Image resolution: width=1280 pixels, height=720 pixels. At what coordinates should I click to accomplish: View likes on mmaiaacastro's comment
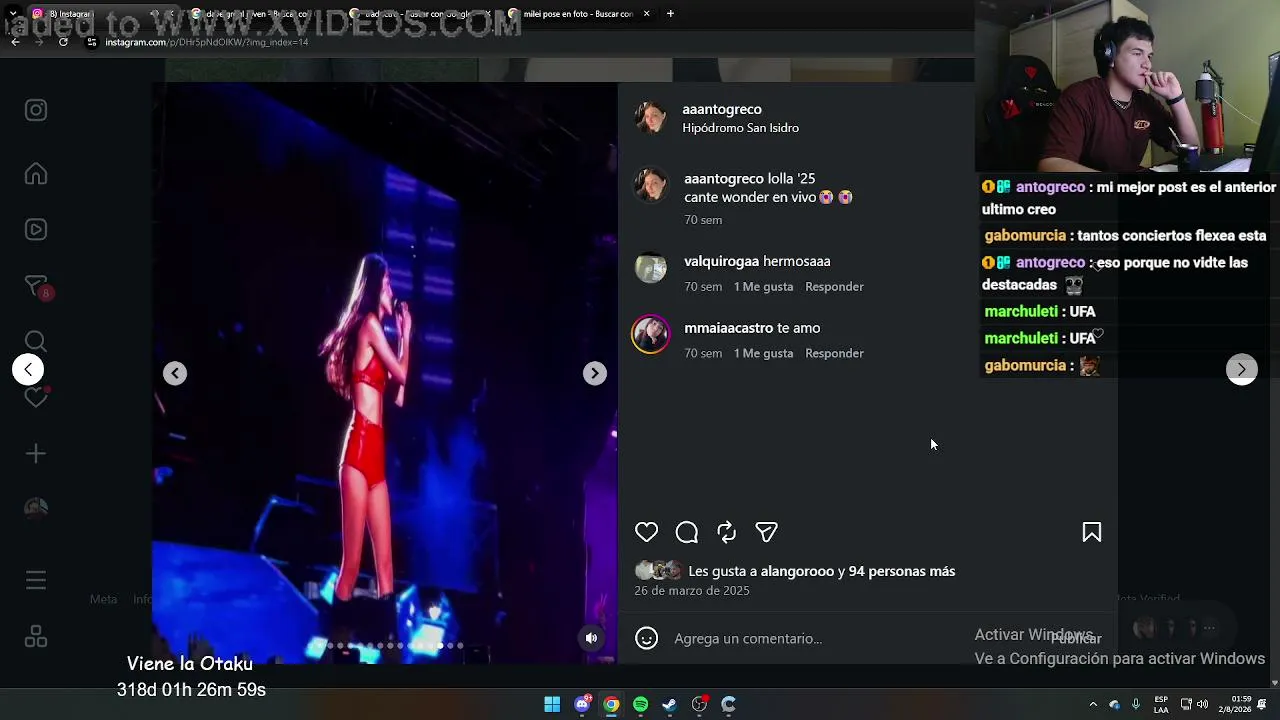tap(763, 353)
